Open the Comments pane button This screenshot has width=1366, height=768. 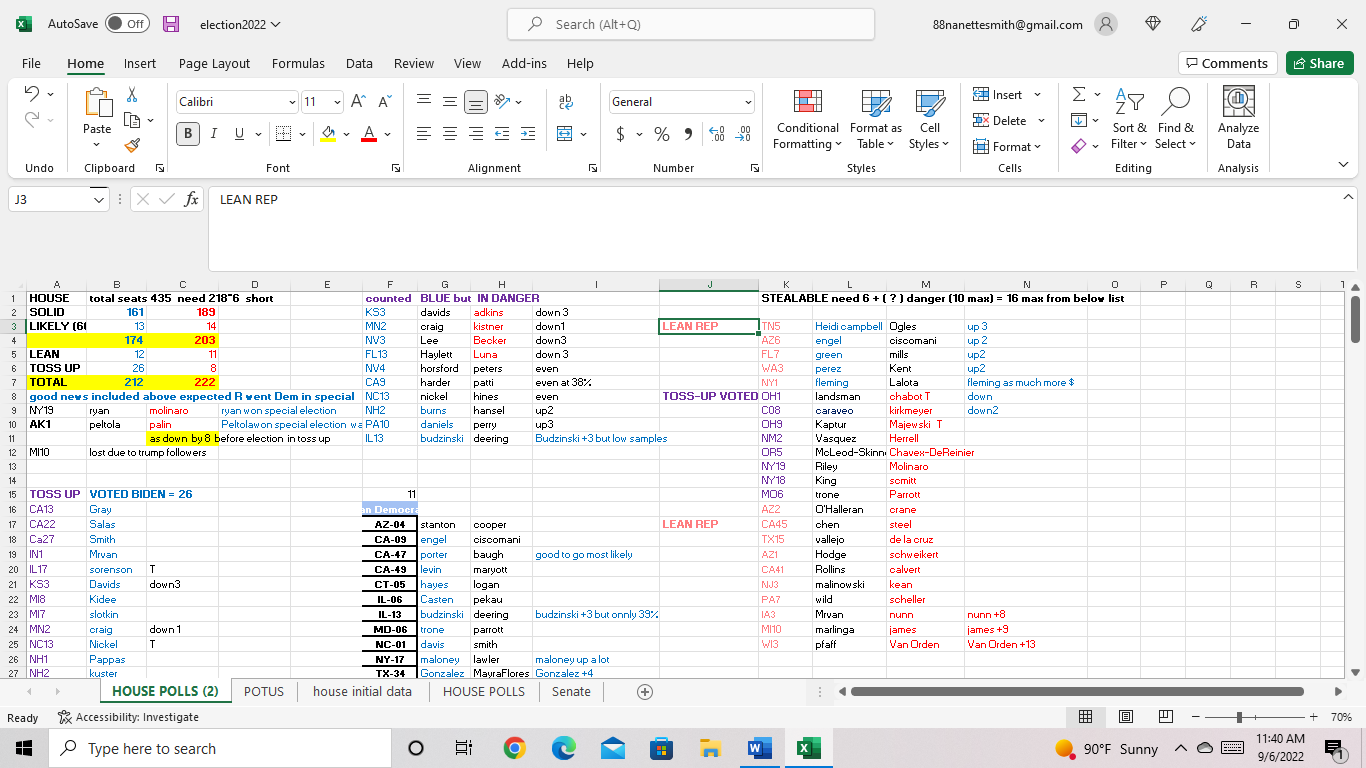(x=1227, y=63)
